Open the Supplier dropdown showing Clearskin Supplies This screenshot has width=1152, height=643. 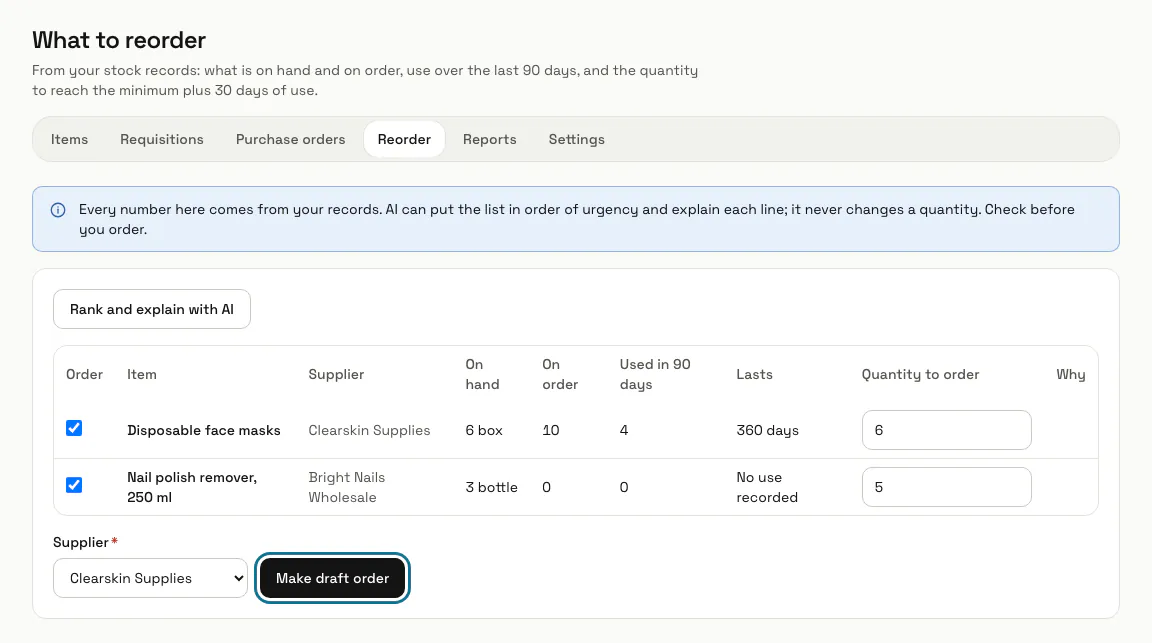[150, 578]
